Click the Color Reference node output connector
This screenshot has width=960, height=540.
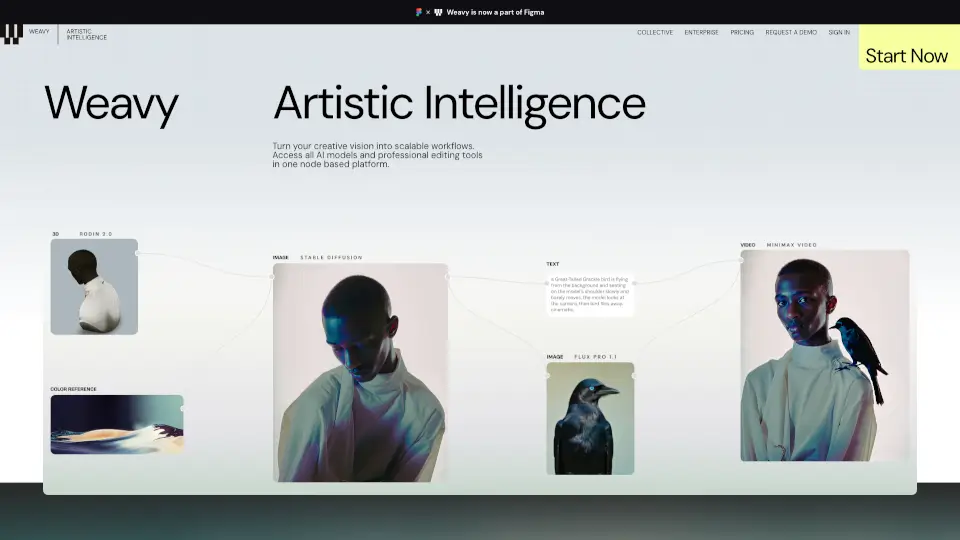pos(184,409)
